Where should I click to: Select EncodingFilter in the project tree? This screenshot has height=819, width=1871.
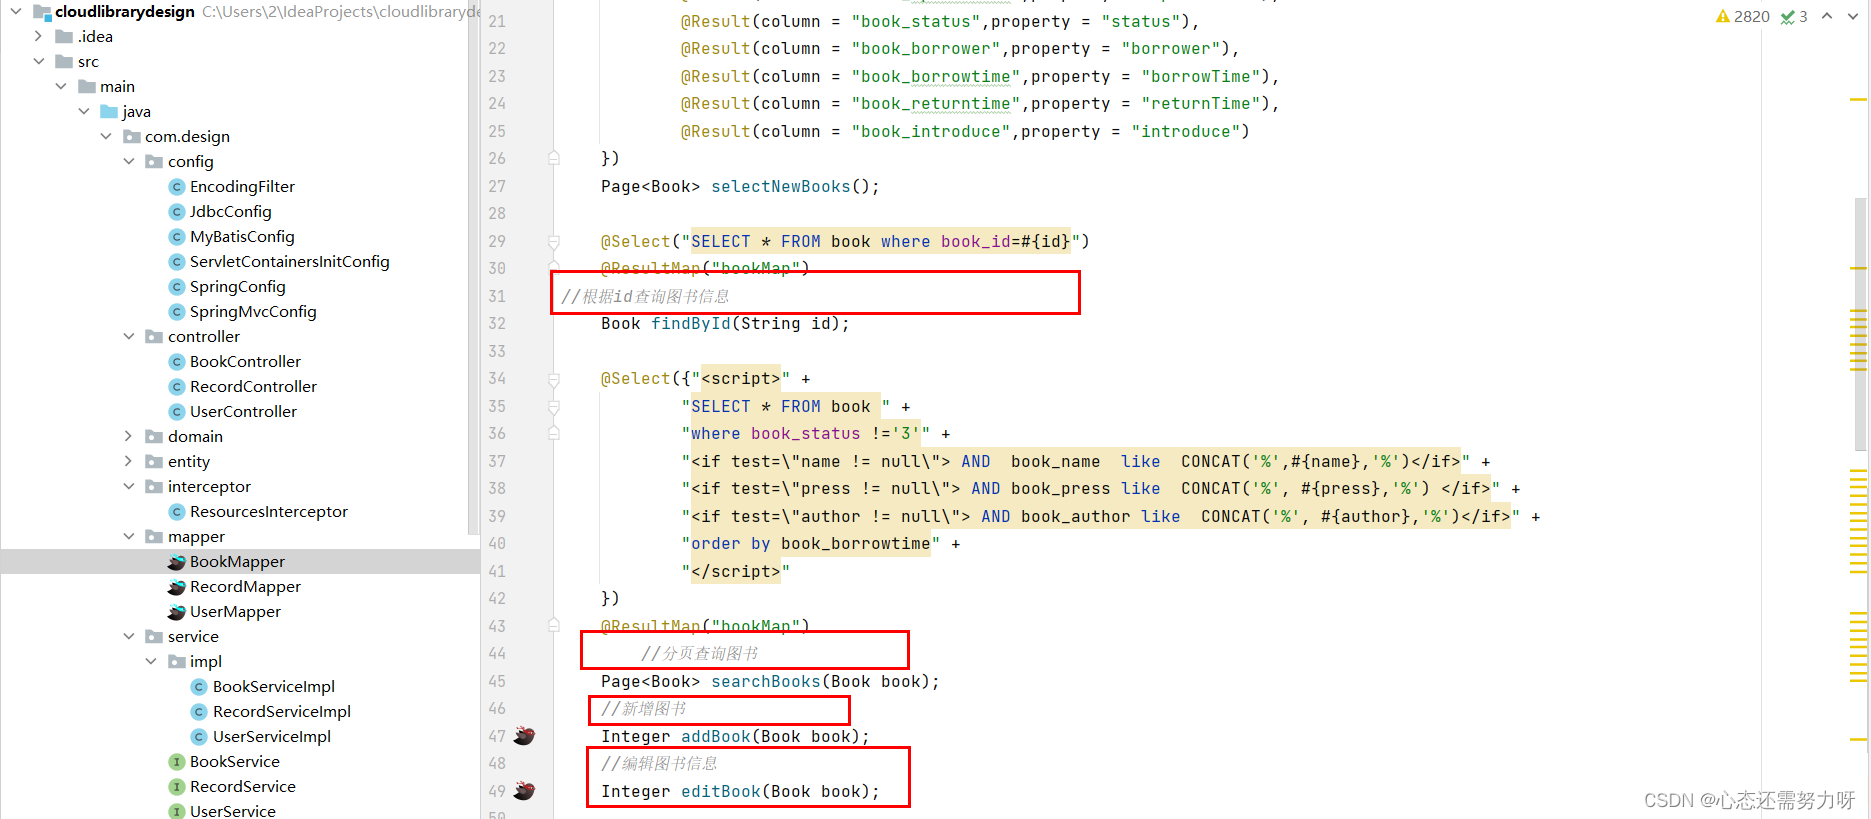pos(242,186)
